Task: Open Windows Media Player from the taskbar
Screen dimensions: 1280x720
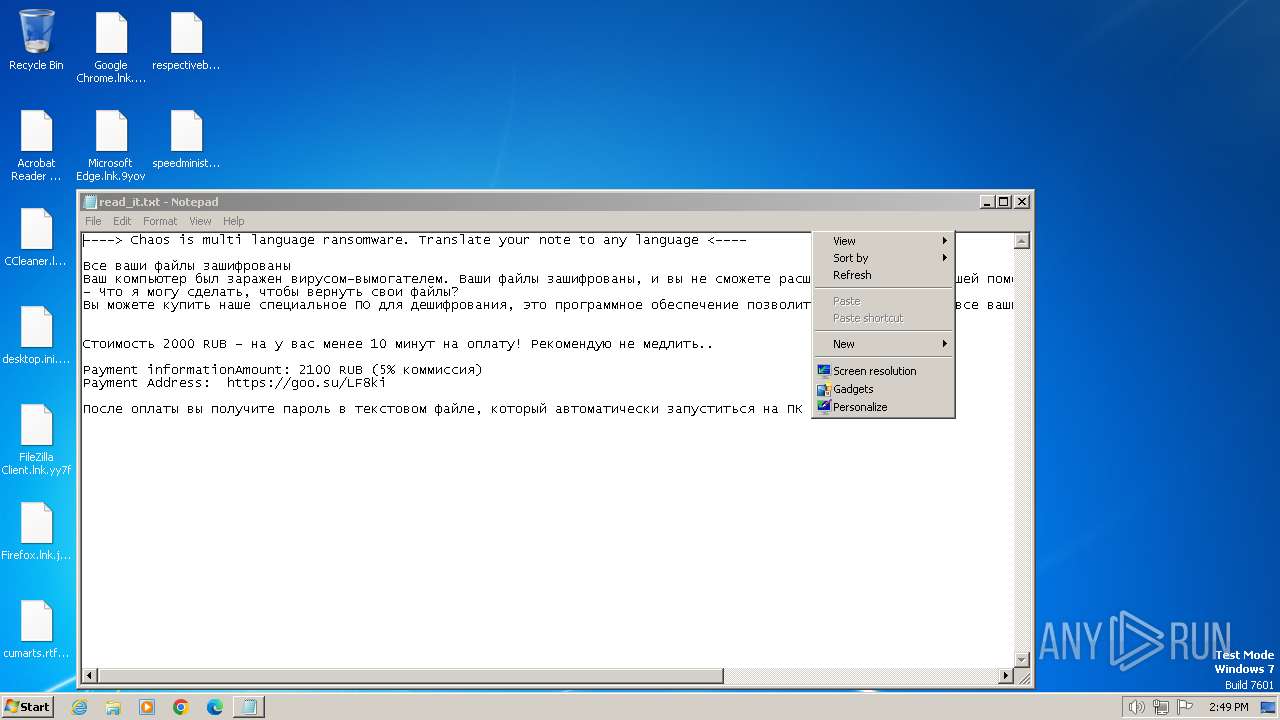Action: click(147, 707)
